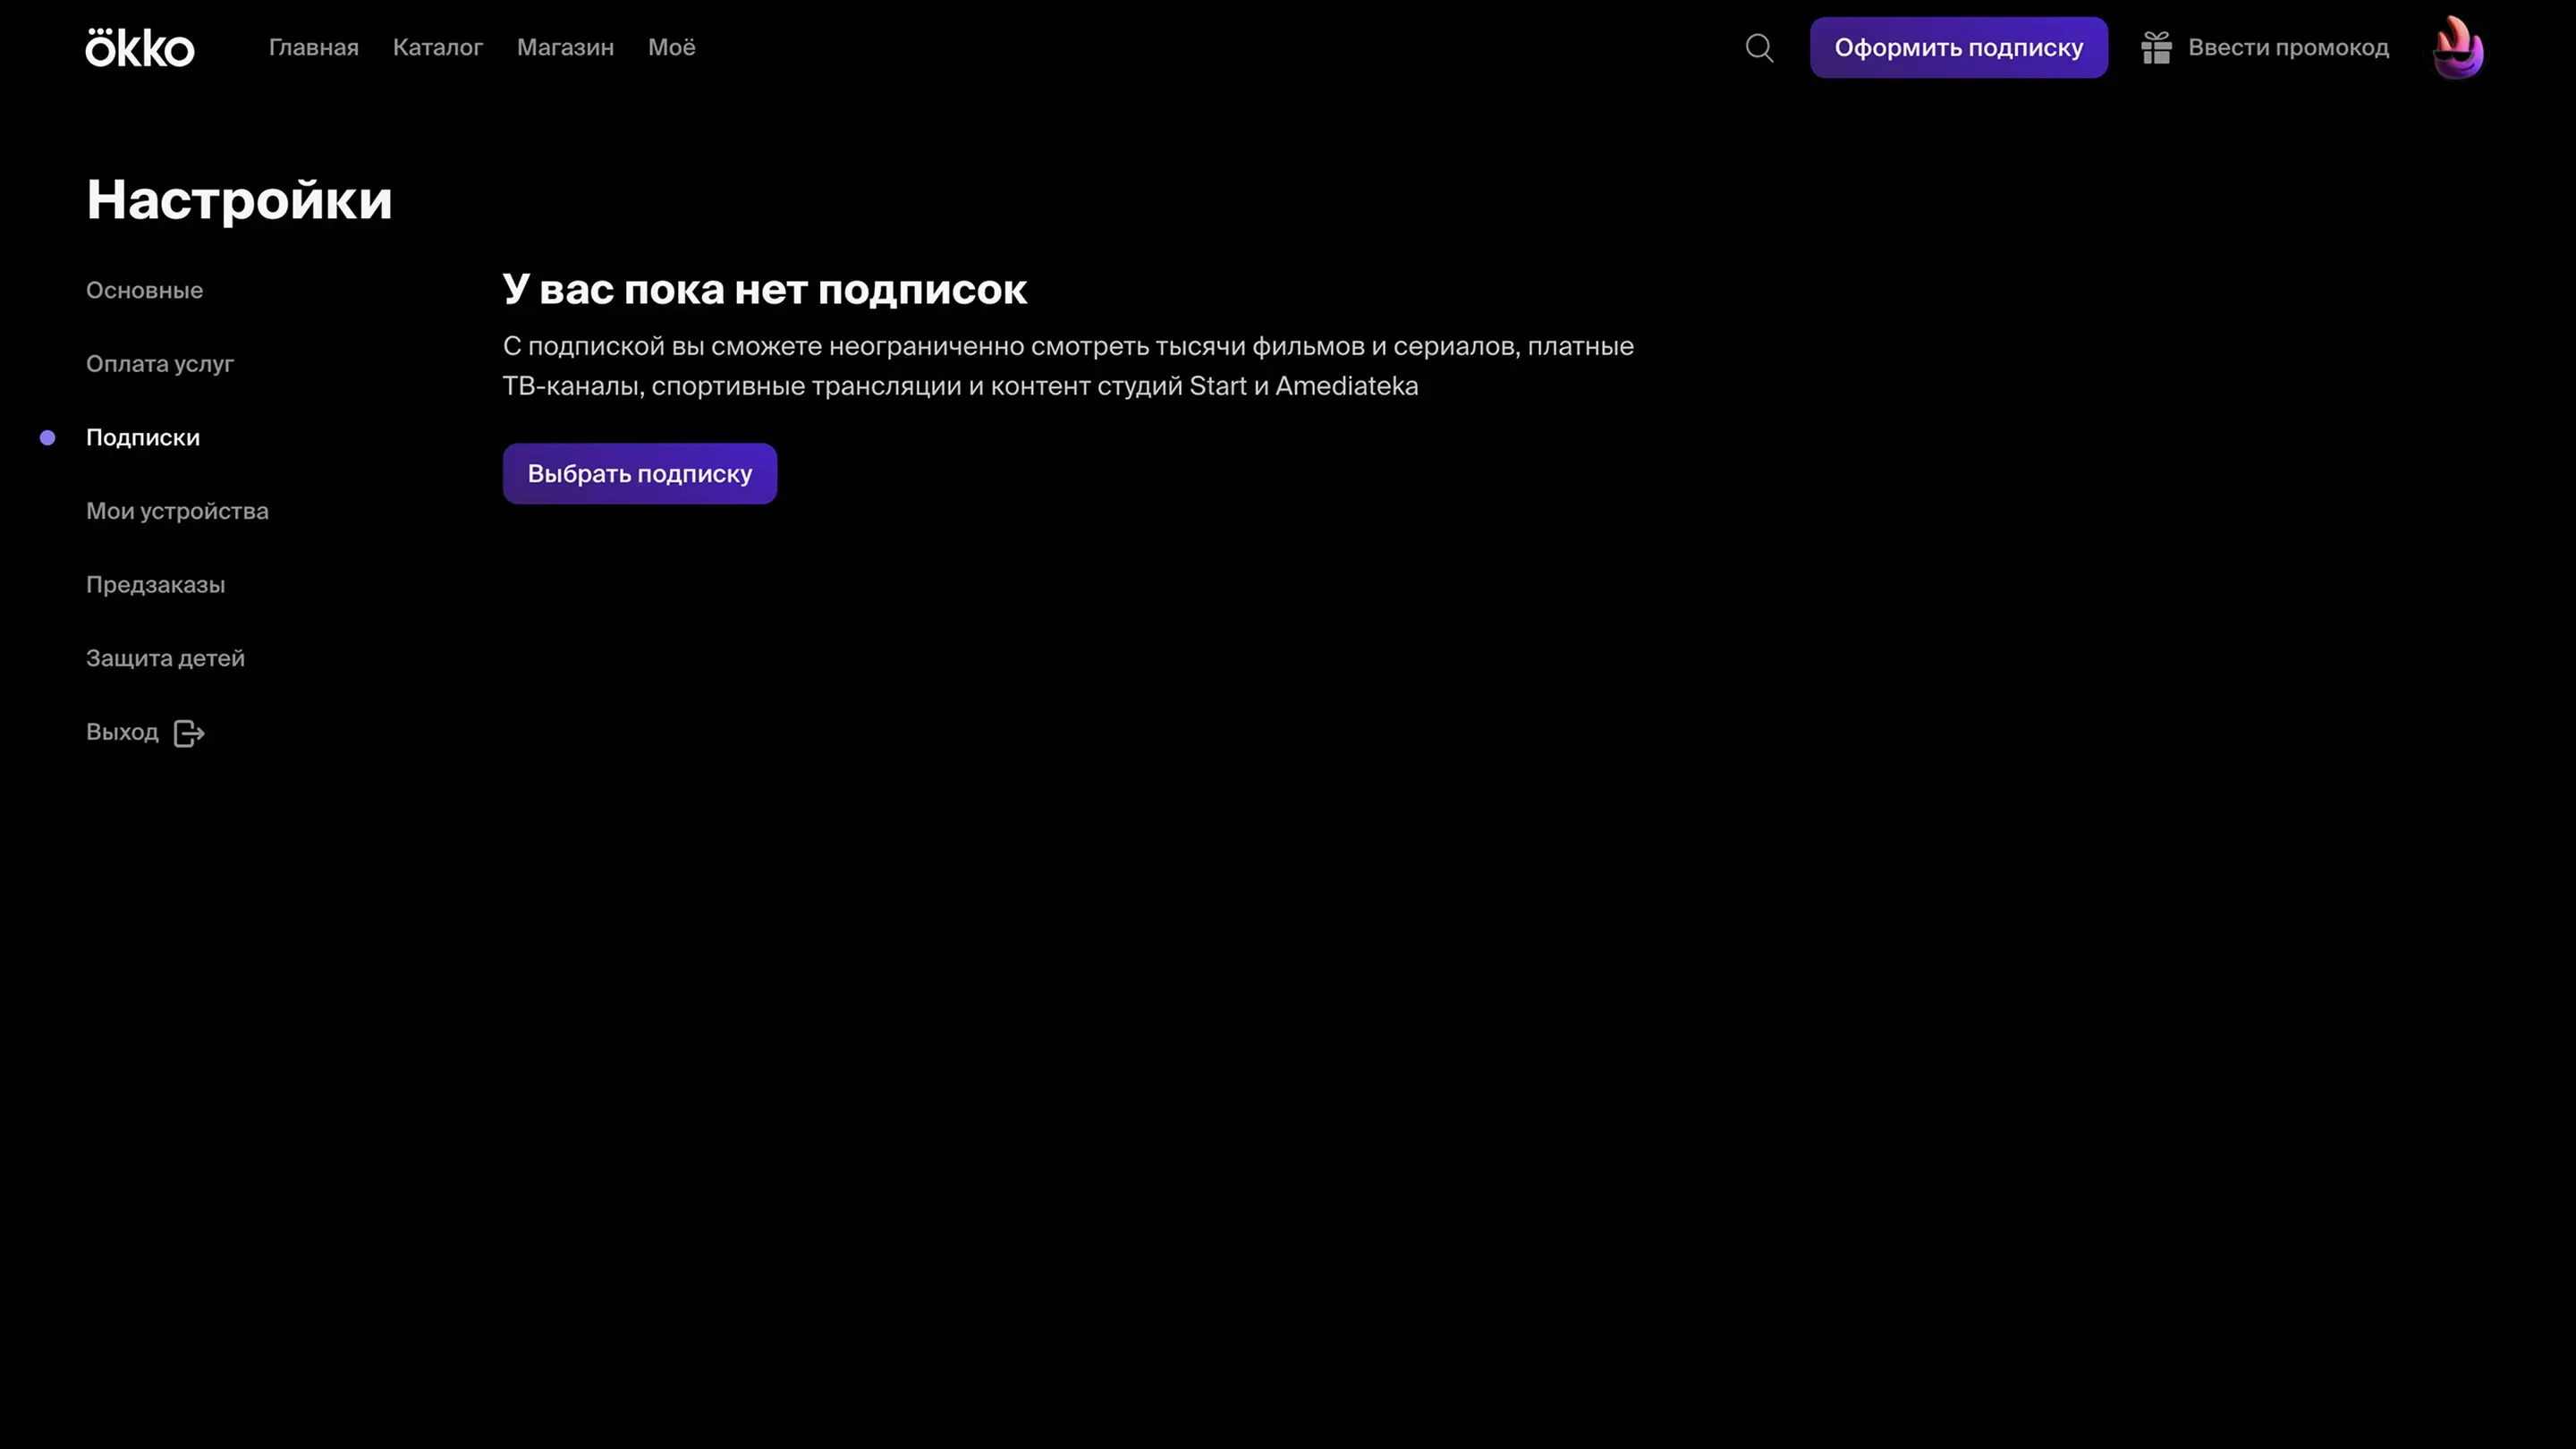Go to Предзаказы section
Screen dimensions: 2576x1449
point(155,585)
